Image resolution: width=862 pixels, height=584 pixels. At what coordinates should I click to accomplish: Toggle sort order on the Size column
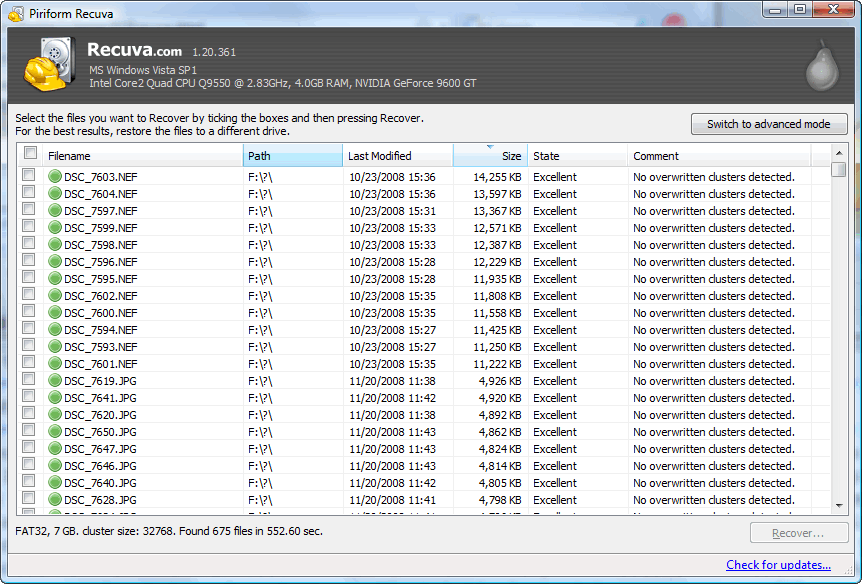[490, 156]
